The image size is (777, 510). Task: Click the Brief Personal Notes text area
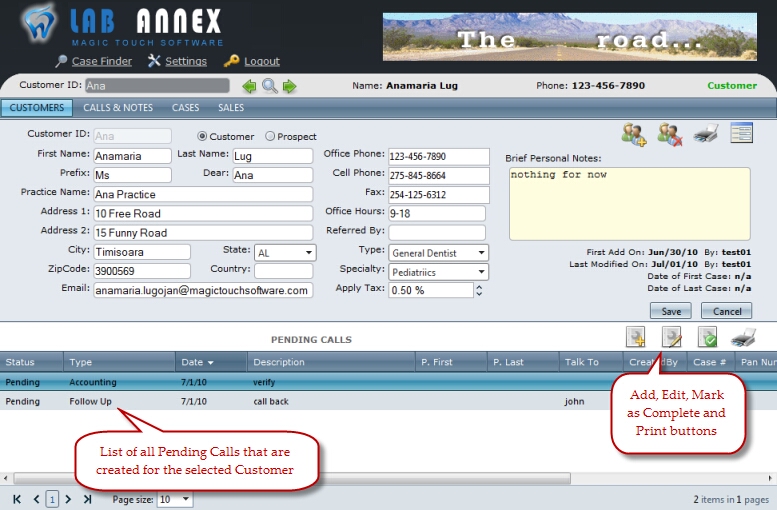pyautogui.click(x=629, y=204)
